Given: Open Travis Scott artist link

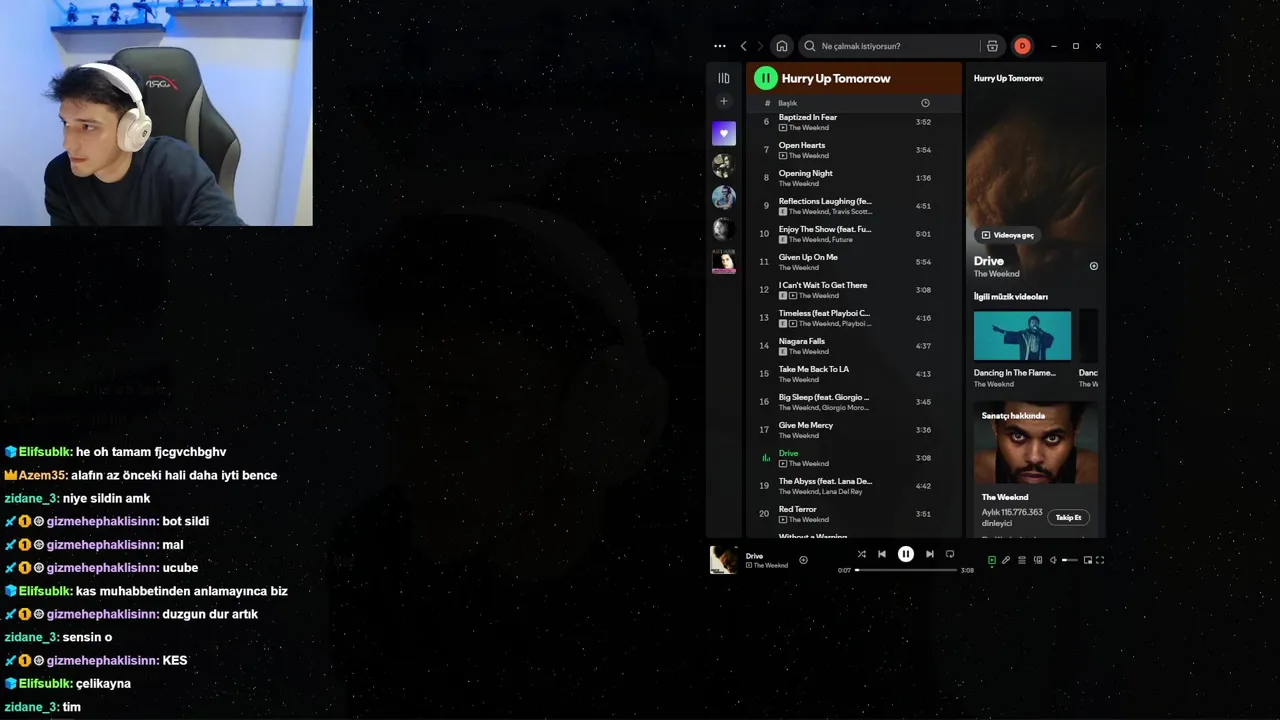Looking at the screenshot, I should 853,212.
